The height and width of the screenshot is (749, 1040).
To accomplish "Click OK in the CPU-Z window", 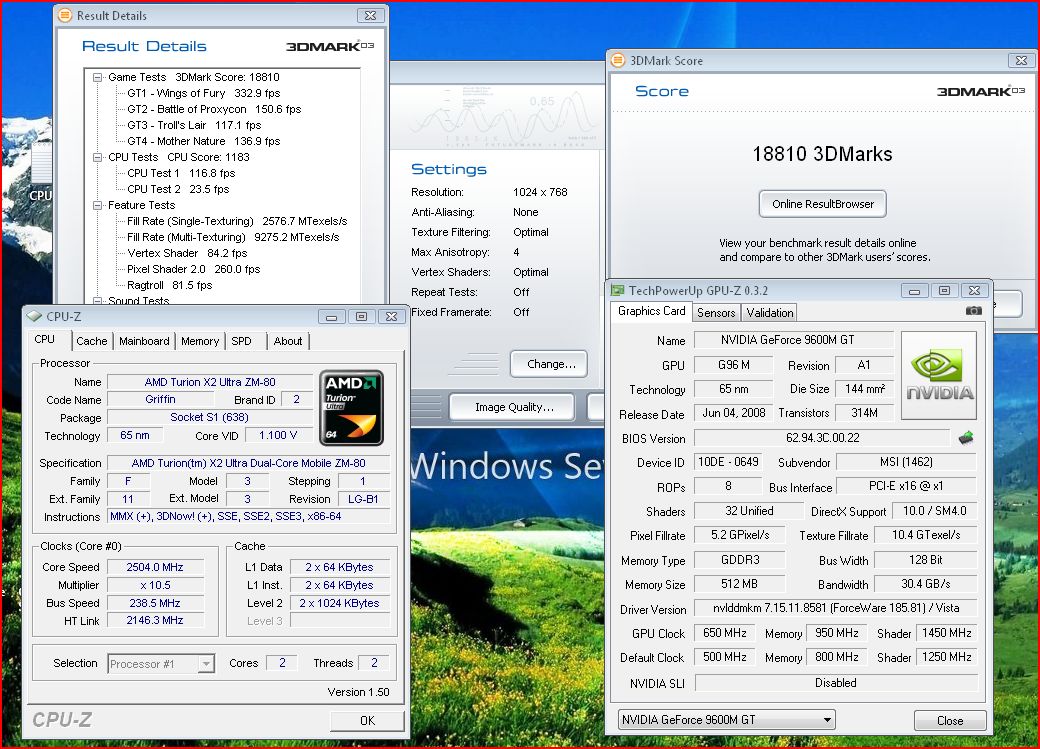I will click(x=367, y=720).
